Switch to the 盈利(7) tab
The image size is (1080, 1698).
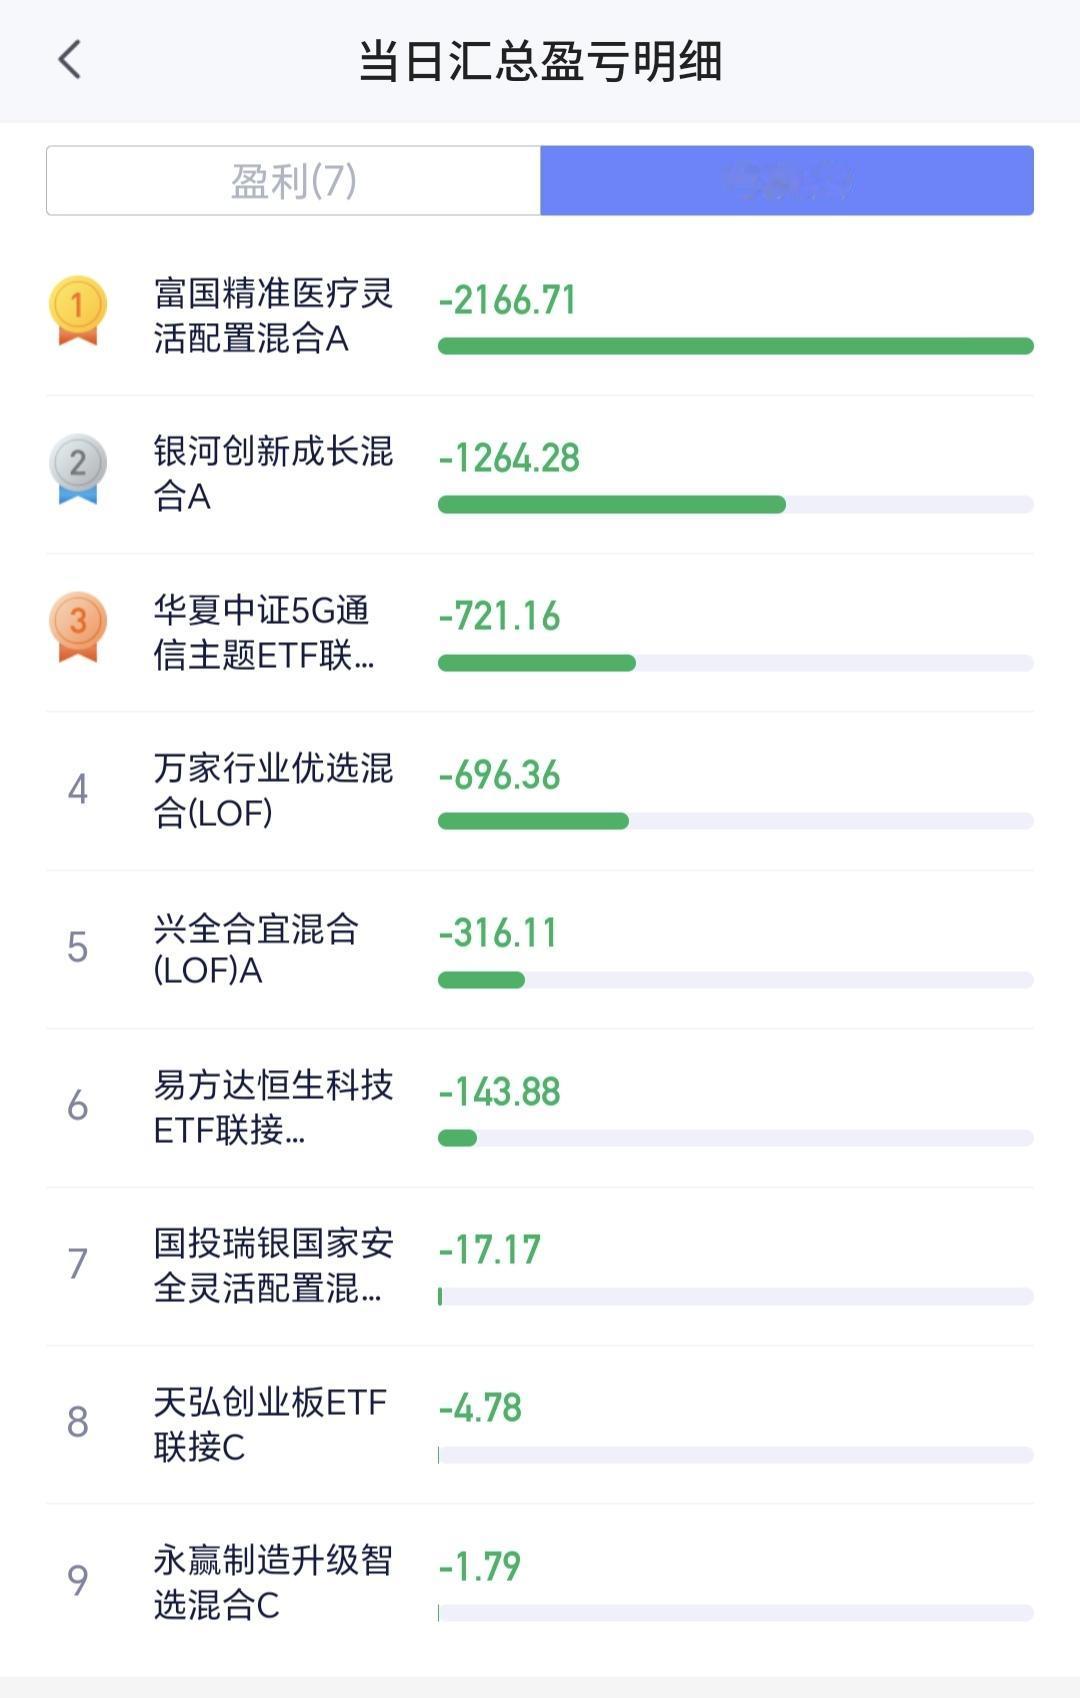293,180
